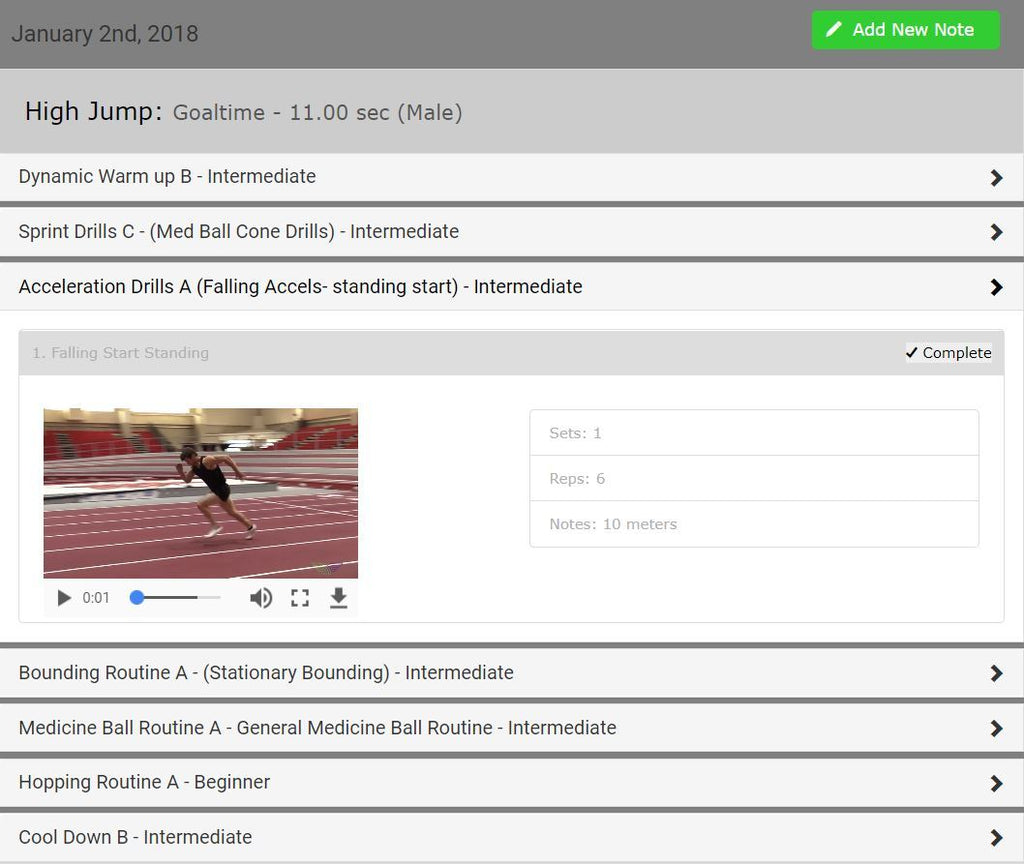Click the video seek slider handle
The height and width of the screenshot is (864, 1024).
(x=136, y=598)
